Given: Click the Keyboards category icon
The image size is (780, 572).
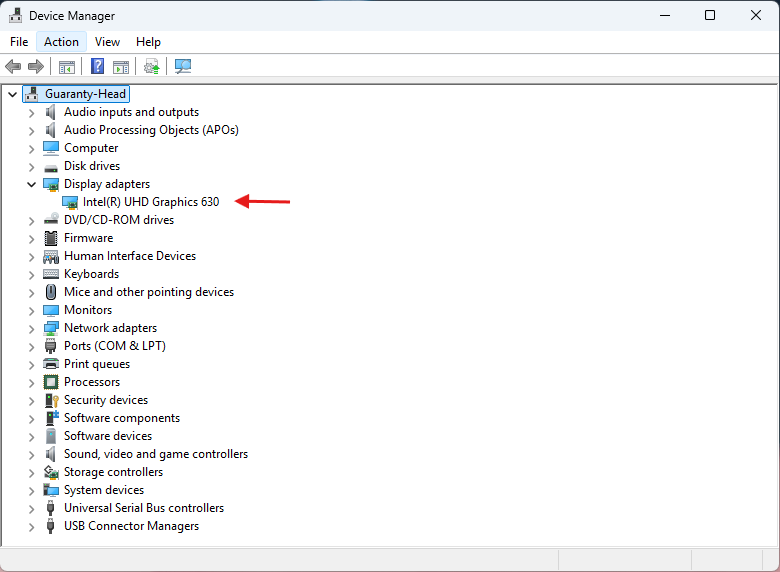Looking at the screenshot, I should tap(51, 274).
